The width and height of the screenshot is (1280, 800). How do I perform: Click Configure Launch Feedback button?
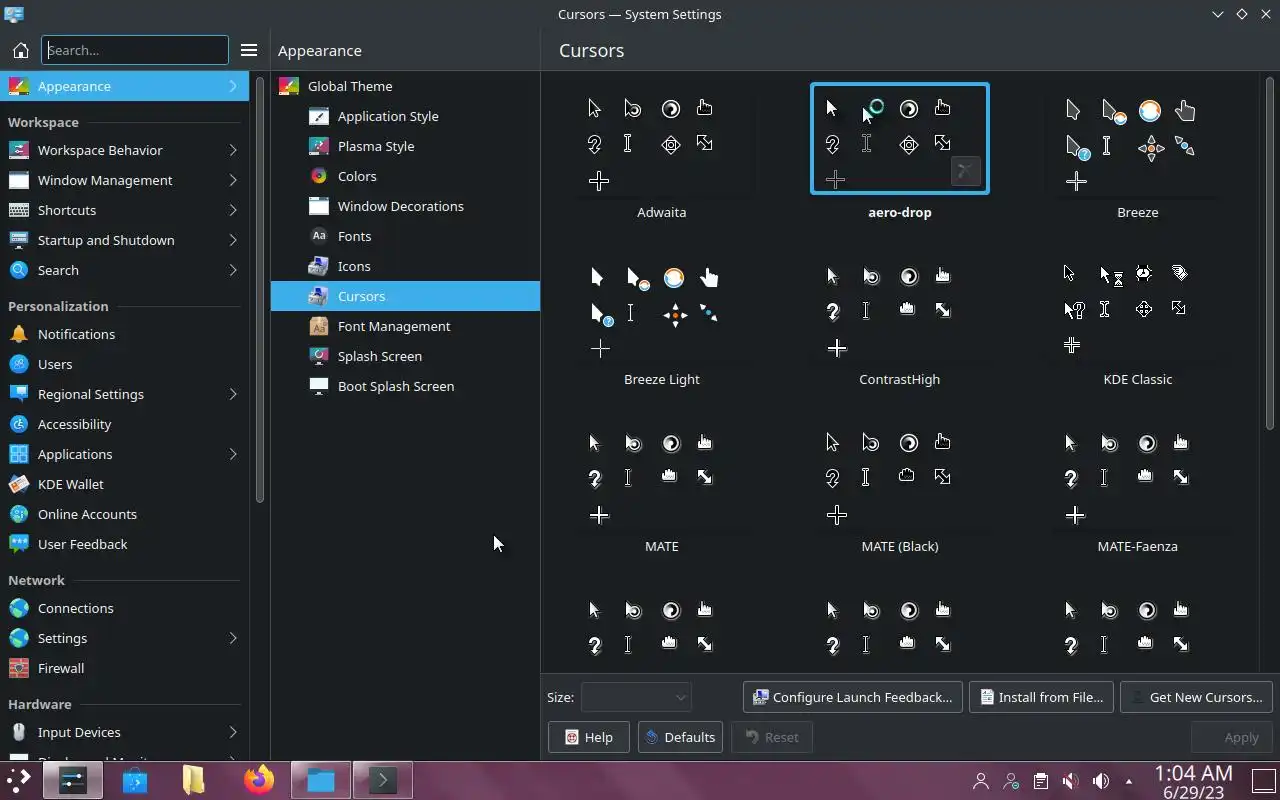(x=853, y=697)
